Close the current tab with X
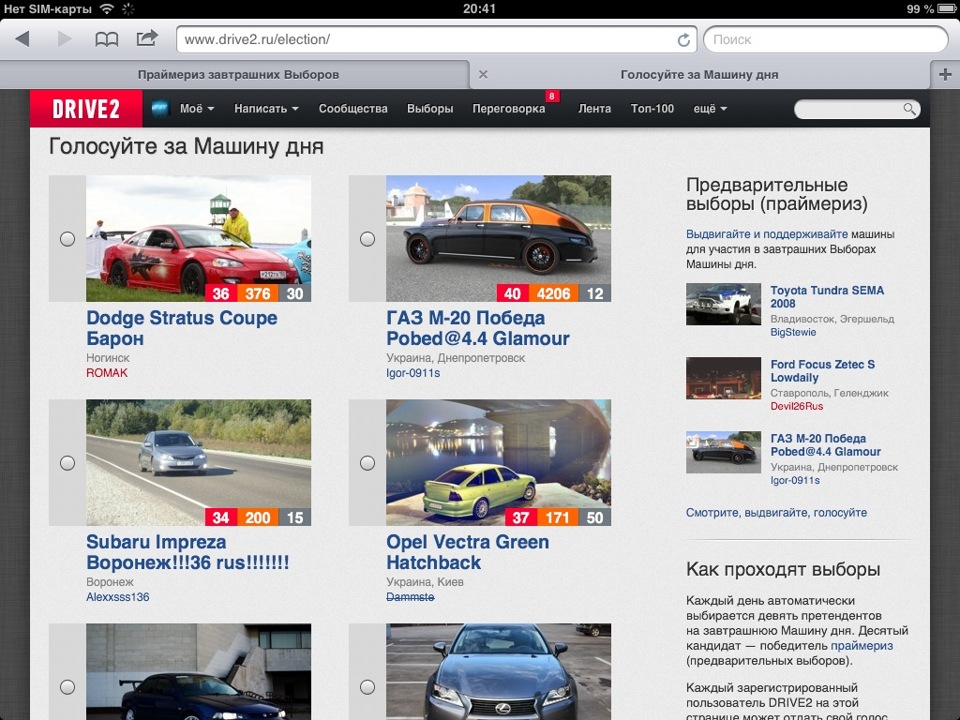This screenshot has height=720, width=960. 483,75
